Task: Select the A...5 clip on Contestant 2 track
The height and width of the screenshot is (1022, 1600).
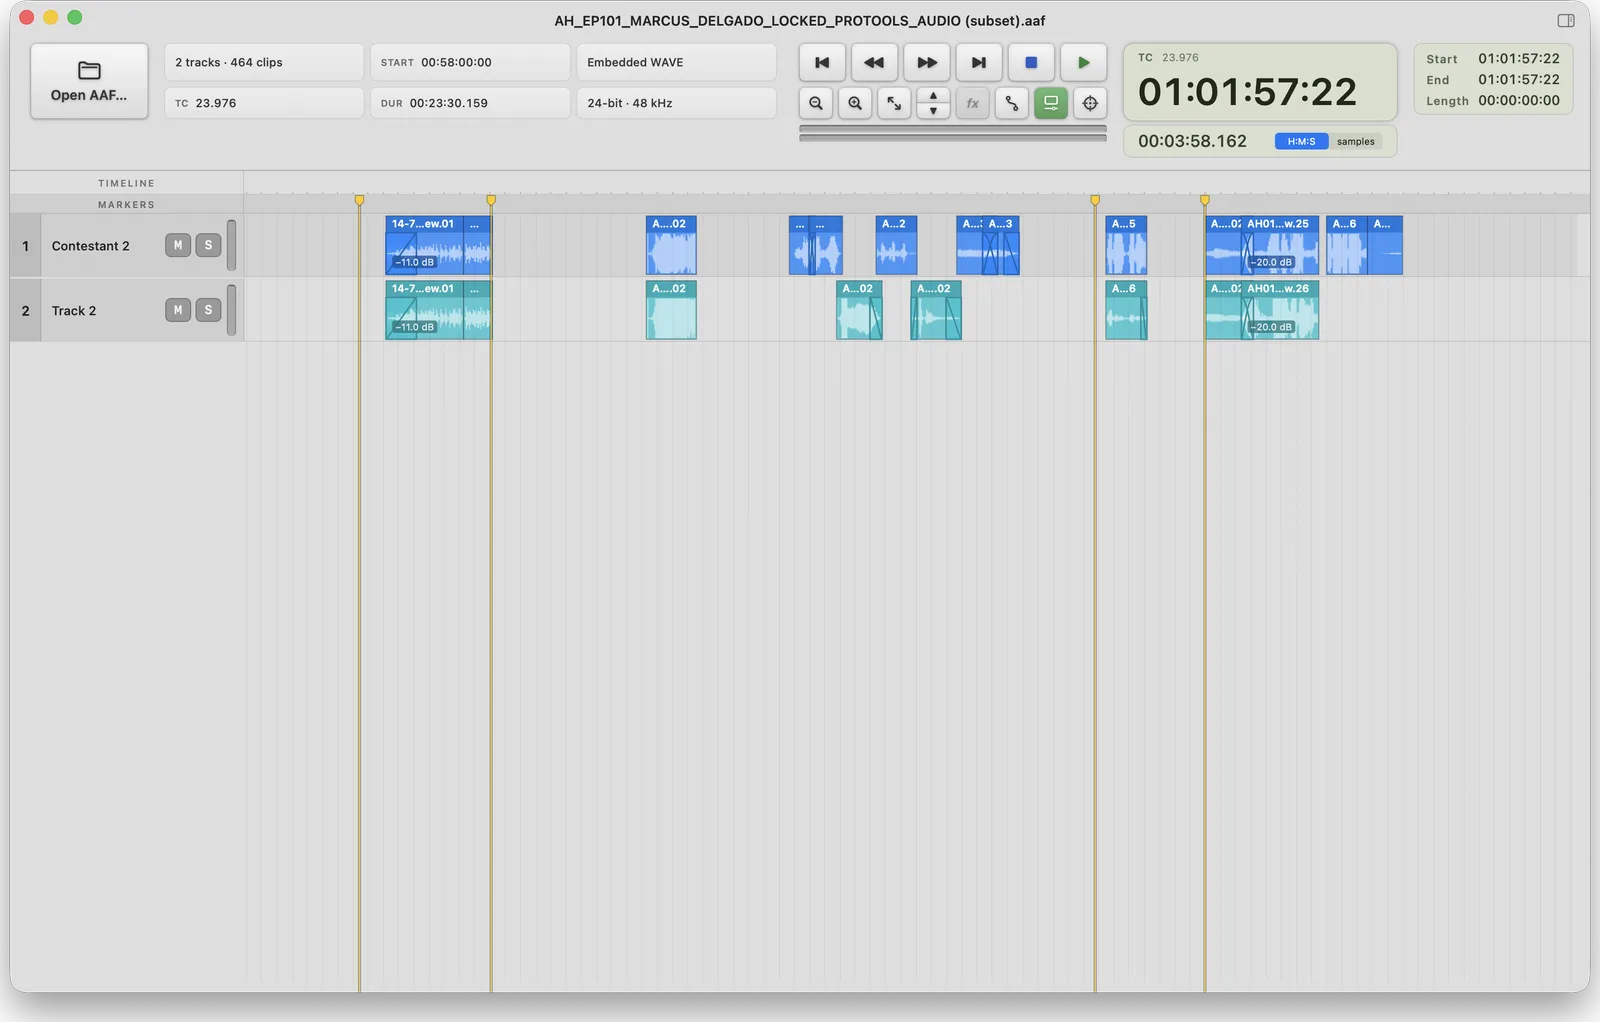Action: pyautogui.click(x=1126, y=245)
